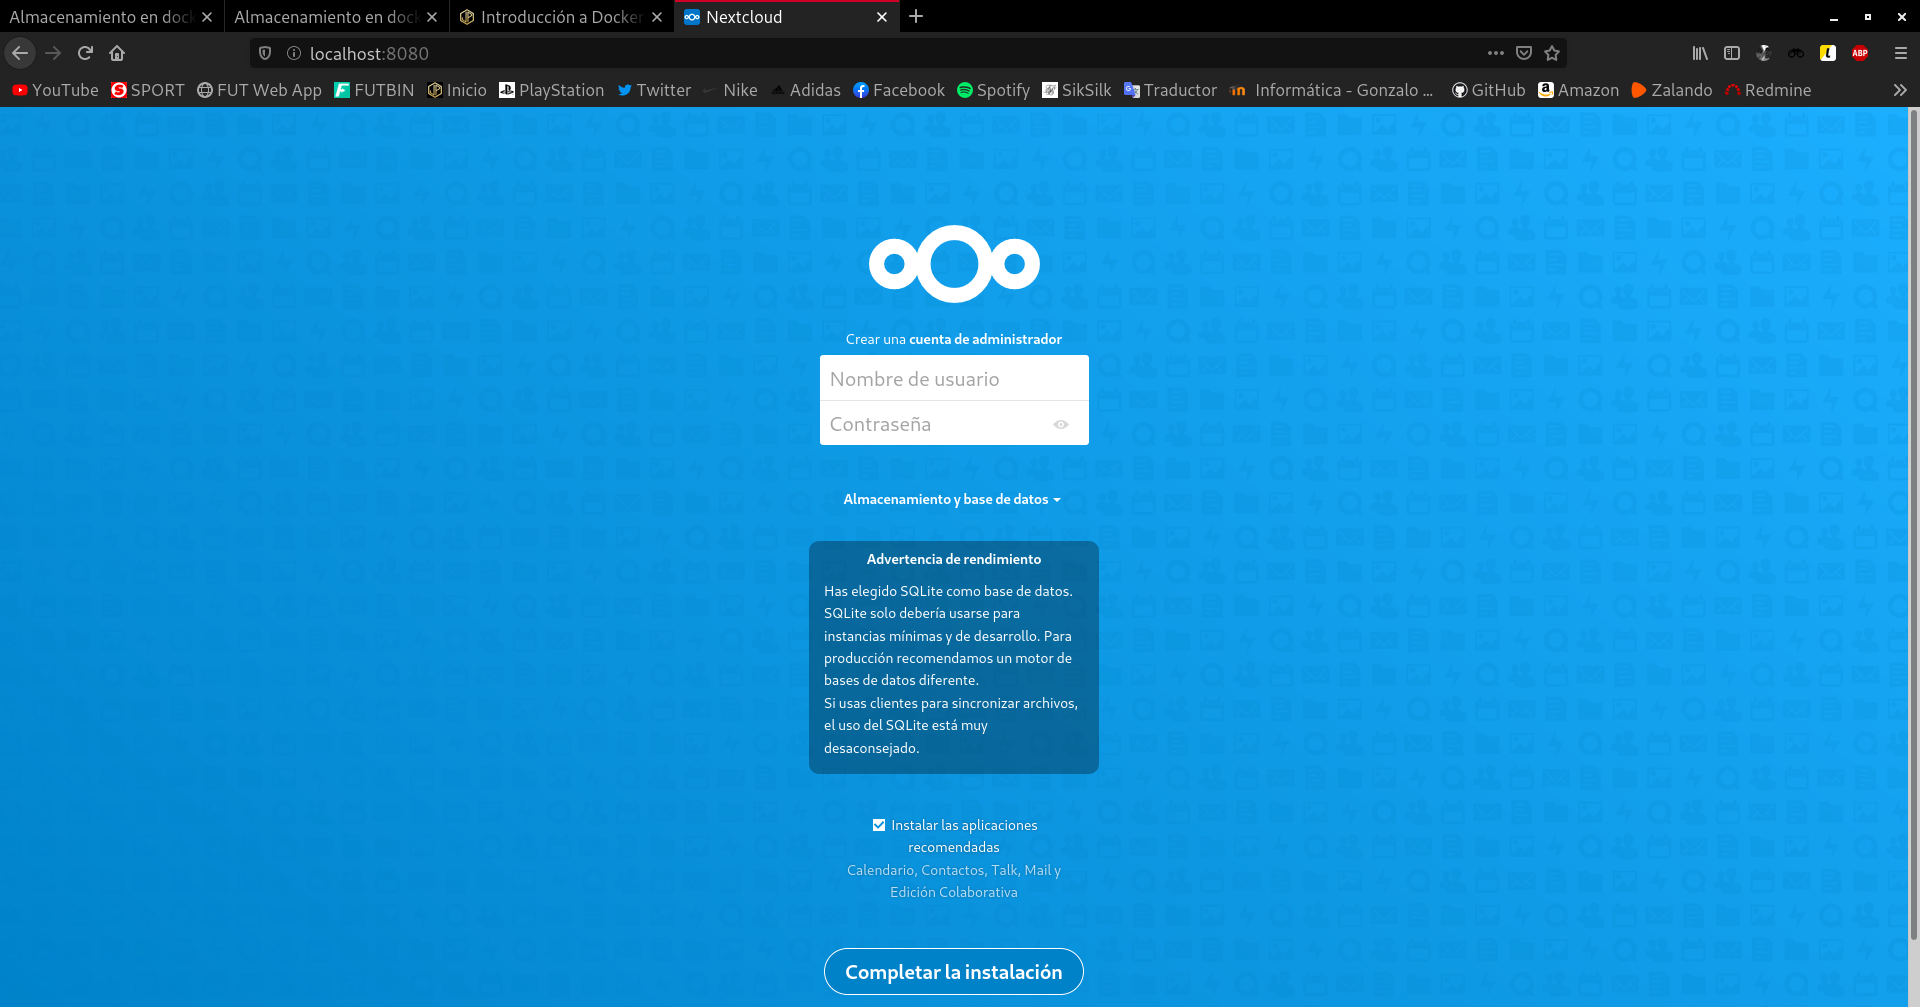Viewport: 1920px width, 1007px height.
Task: Open the Library toolbar icon
Action: (x=1700, y=53)
